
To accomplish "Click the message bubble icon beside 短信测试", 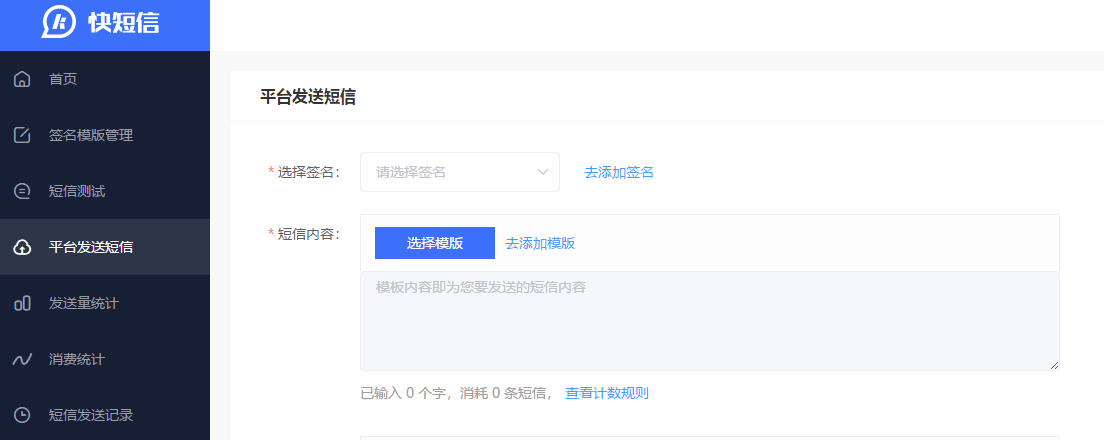I will coord(22,191).
